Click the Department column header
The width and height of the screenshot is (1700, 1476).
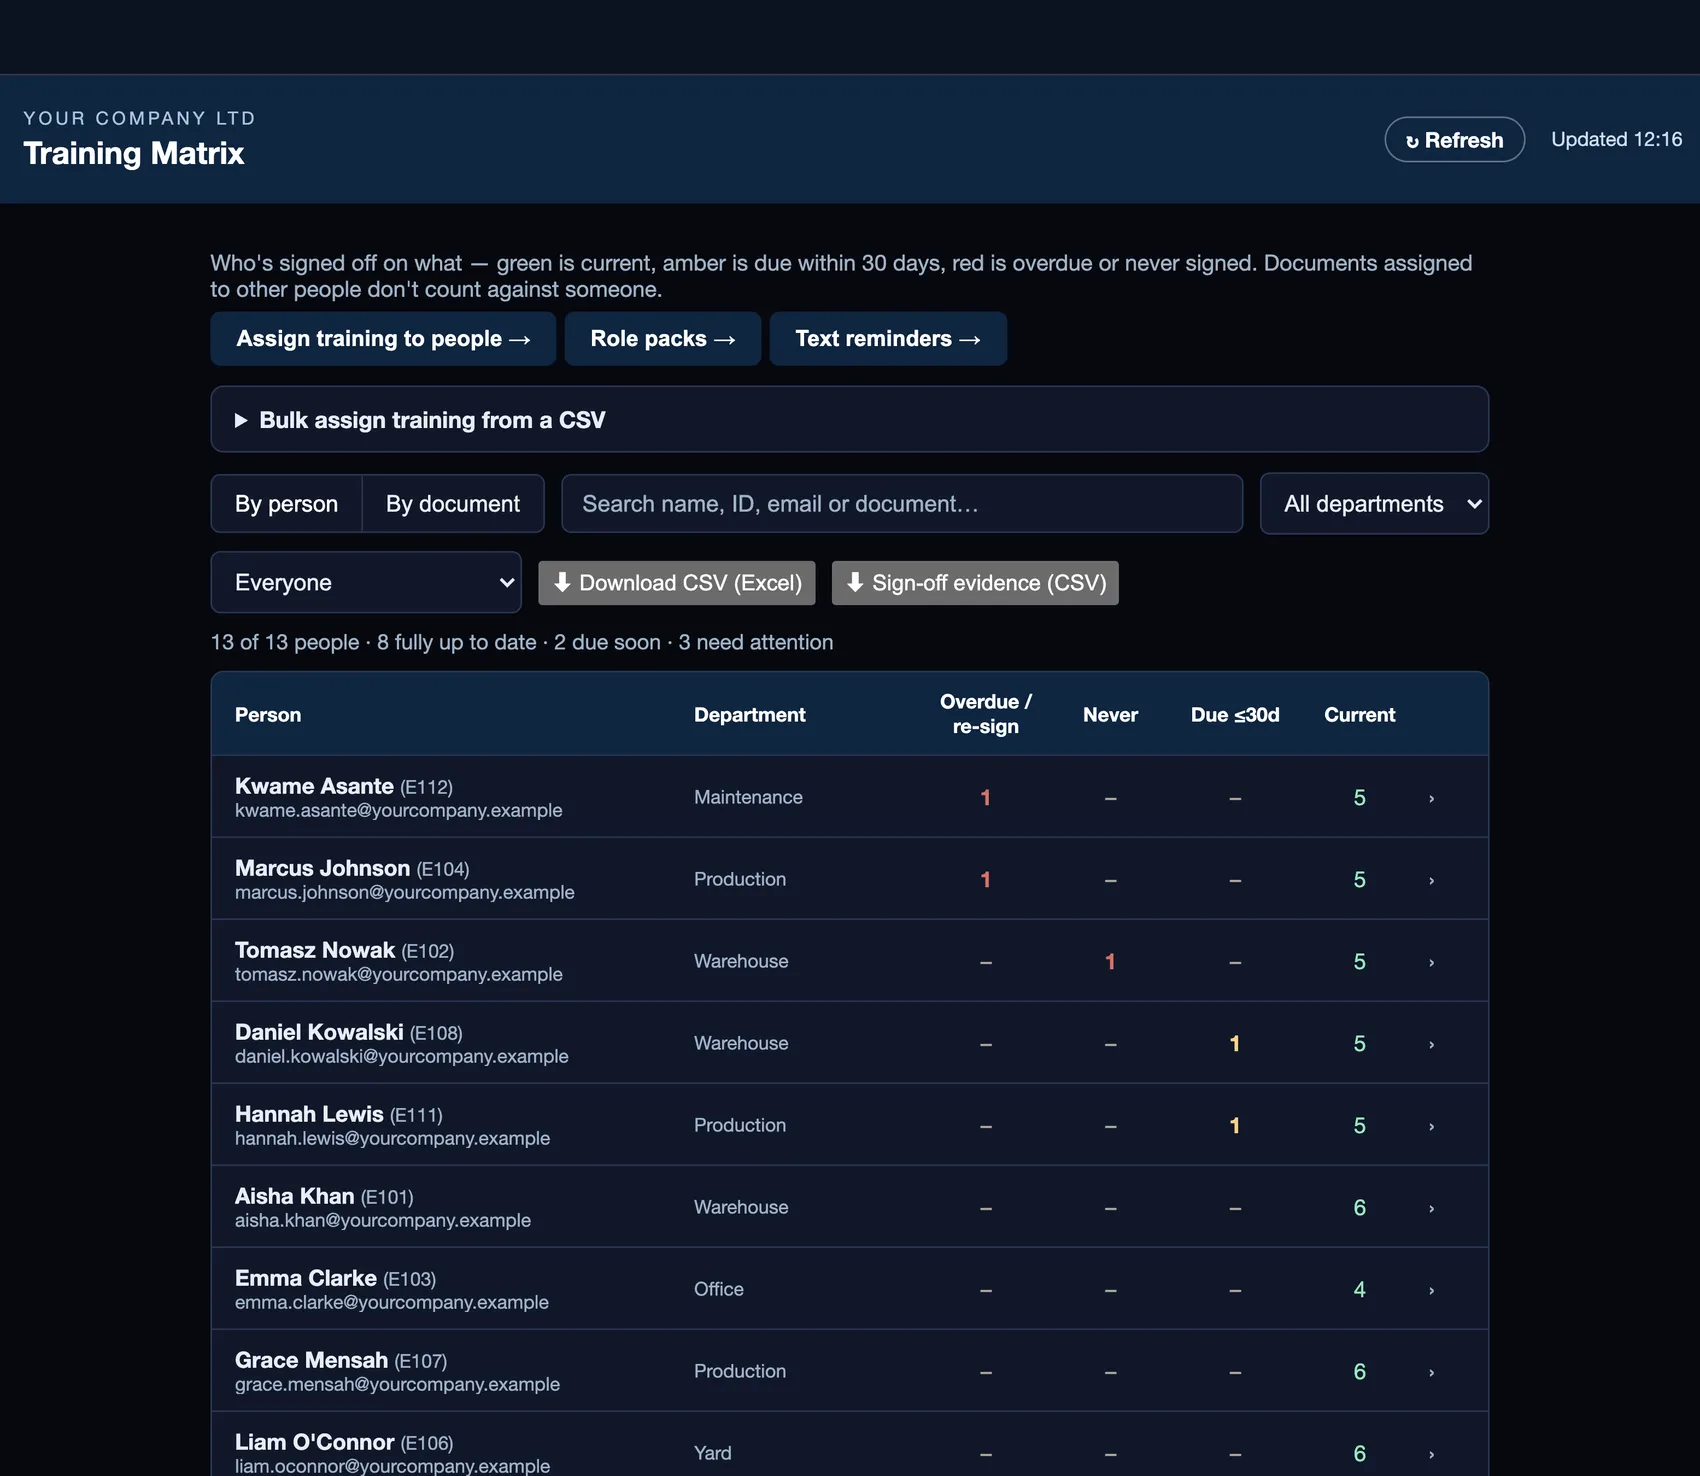pyautogui.click(x=750, y=715)
